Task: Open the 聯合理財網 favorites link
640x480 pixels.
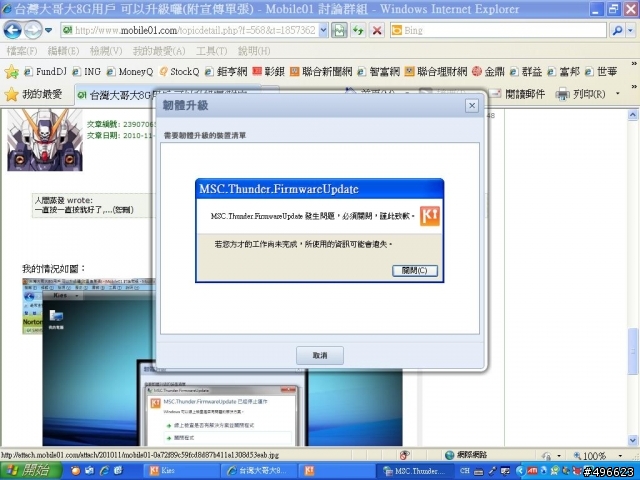Action: [436, 72]
